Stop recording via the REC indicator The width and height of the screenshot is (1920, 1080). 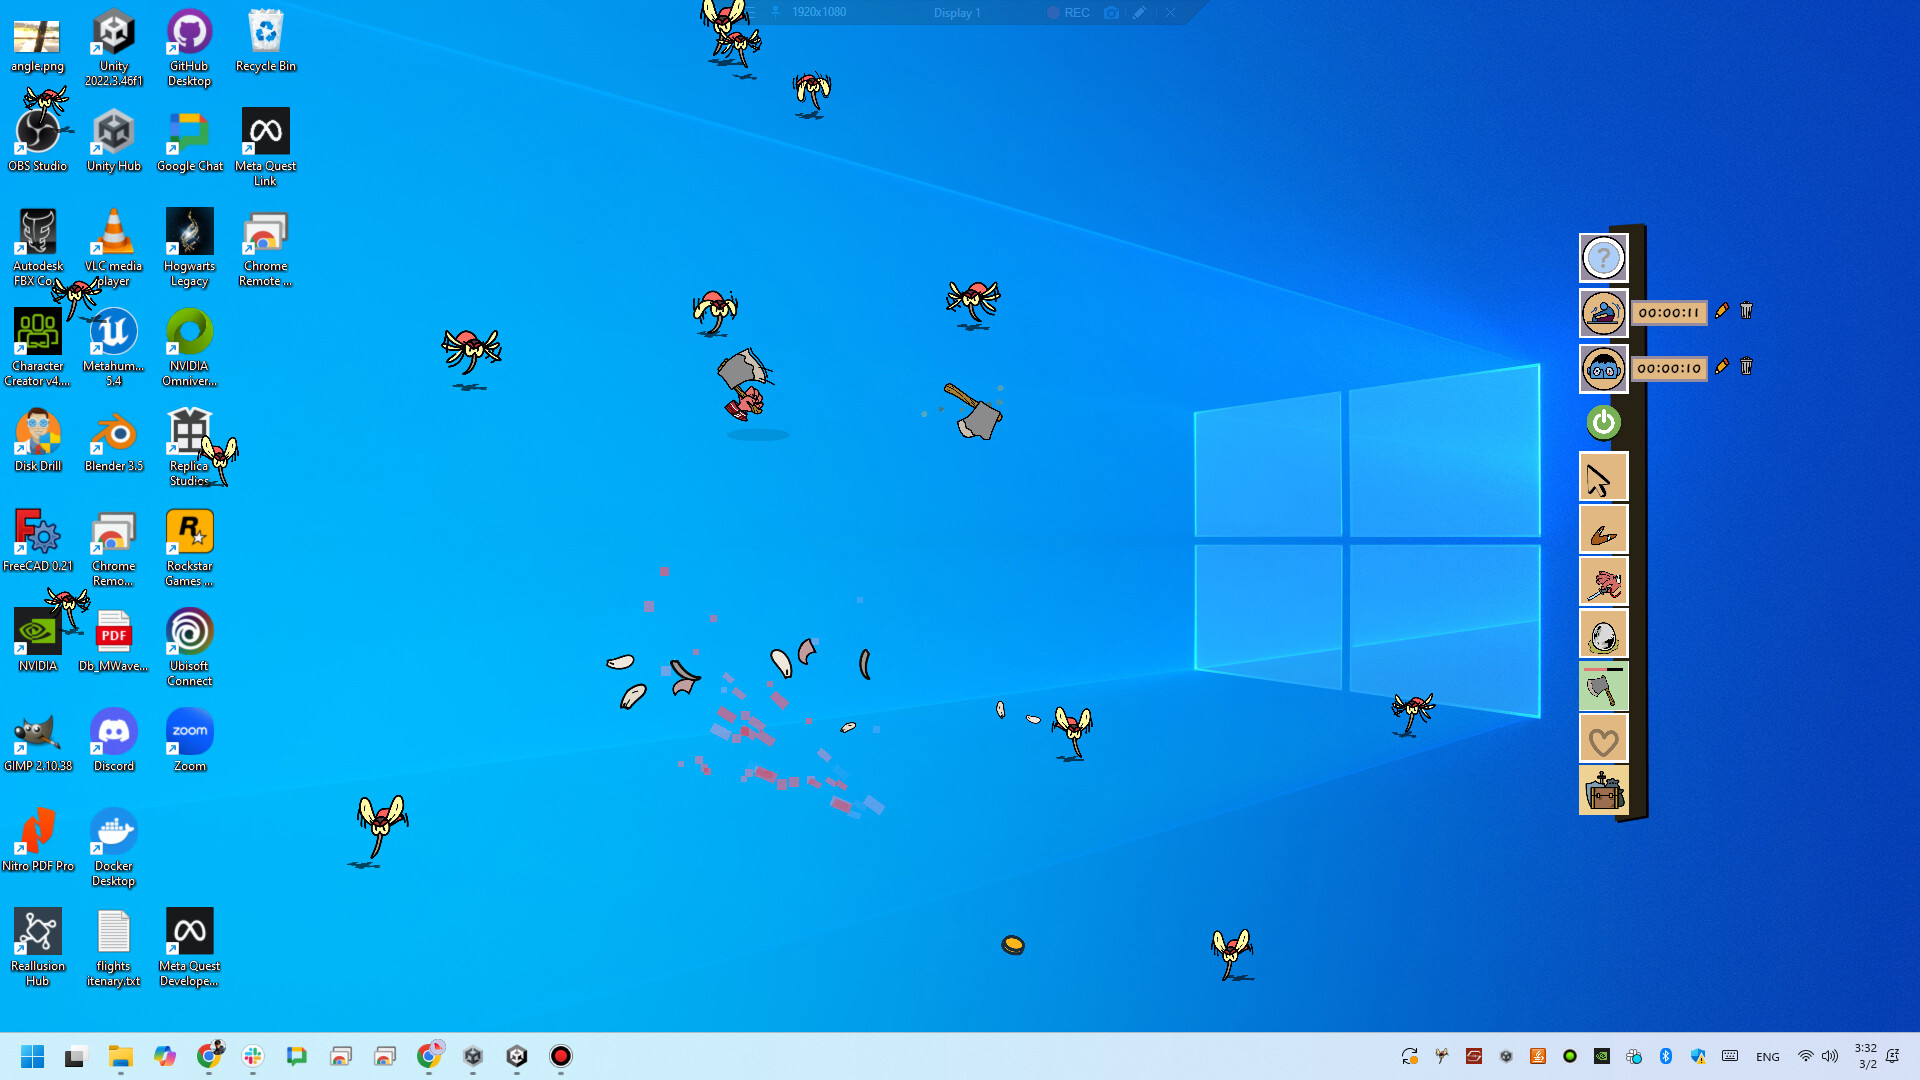click(1068, 13)
